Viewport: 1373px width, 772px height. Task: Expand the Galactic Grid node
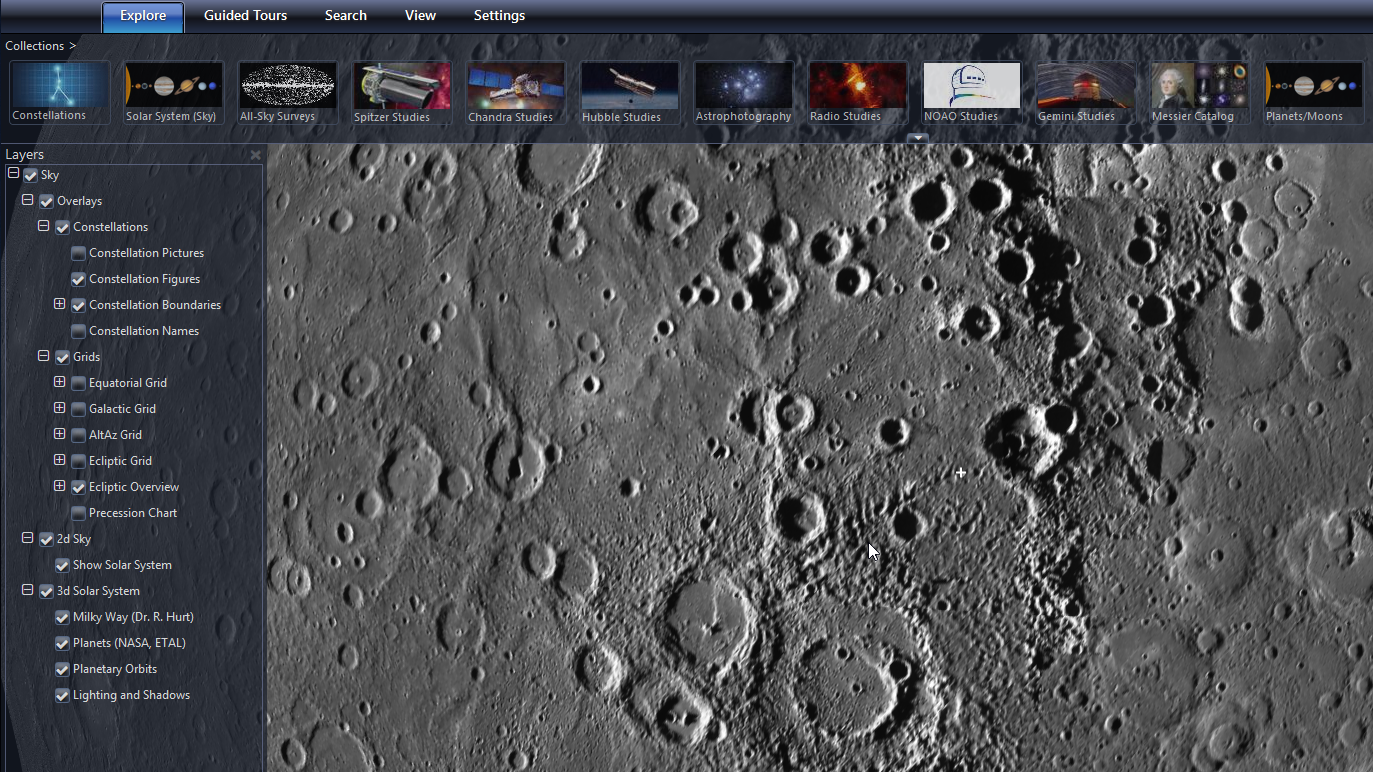point(60,408)
